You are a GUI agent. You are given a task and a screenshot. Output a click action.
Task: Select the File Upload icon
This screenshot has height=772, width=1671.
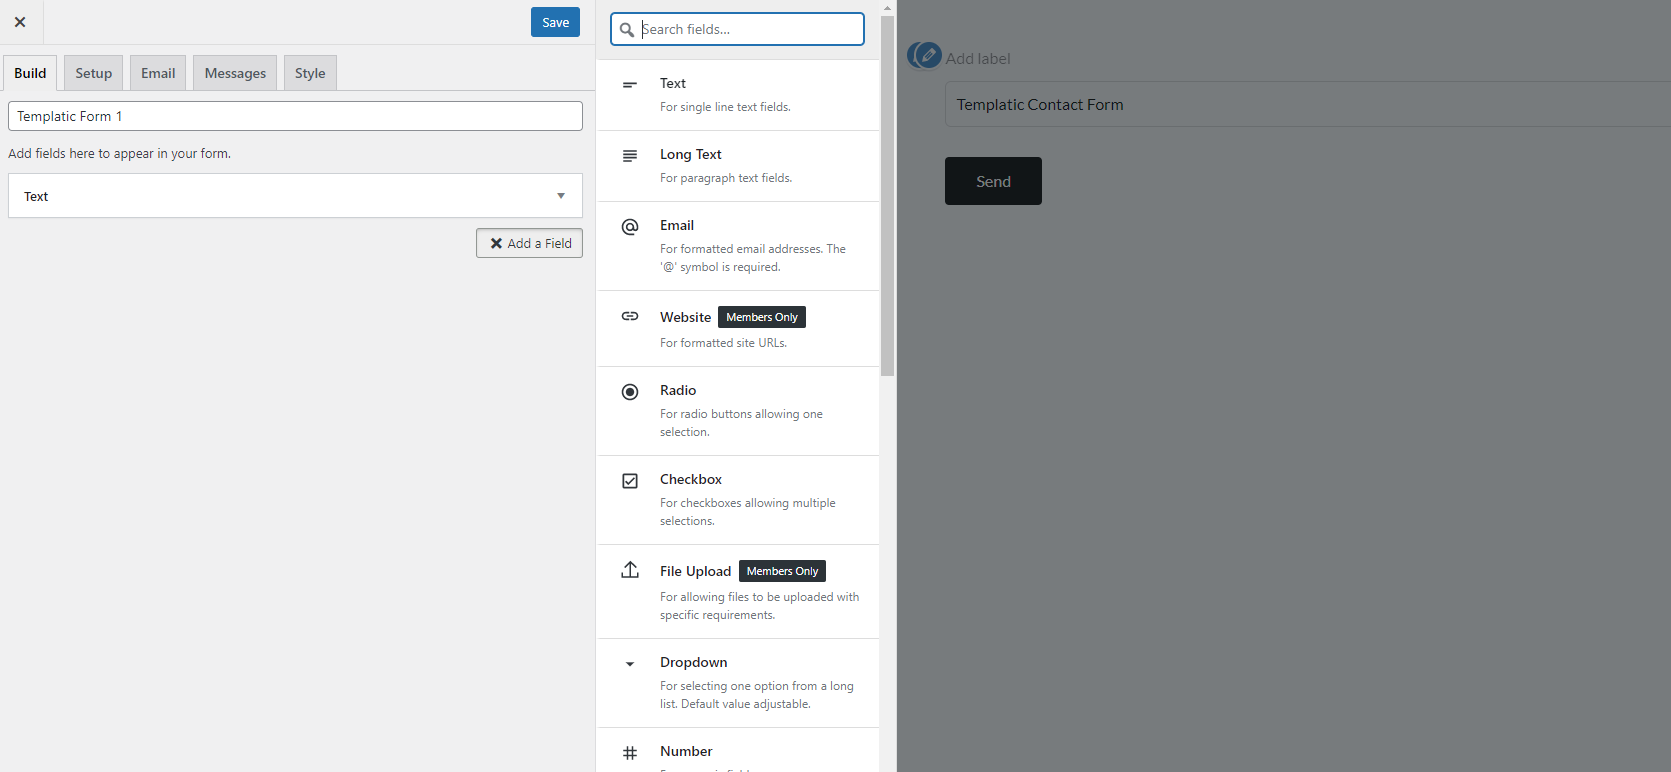[x=630, y=570]
